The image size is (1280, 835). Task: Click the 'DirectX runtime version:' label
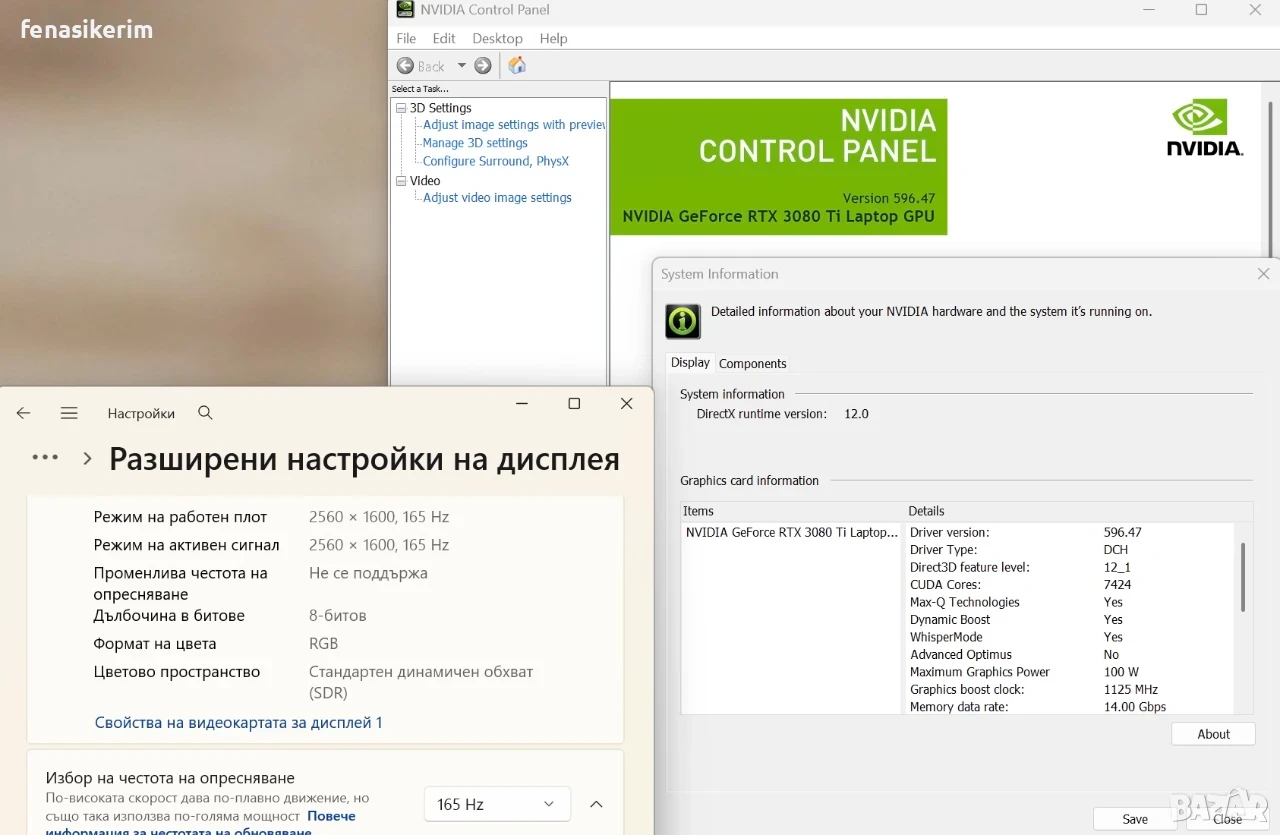click(x=762, y=414)
